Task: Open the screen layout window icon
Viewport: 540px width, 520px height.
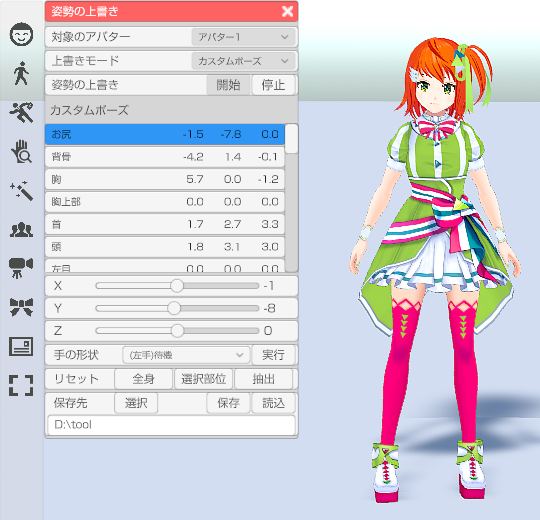Action: click(21, 346)
